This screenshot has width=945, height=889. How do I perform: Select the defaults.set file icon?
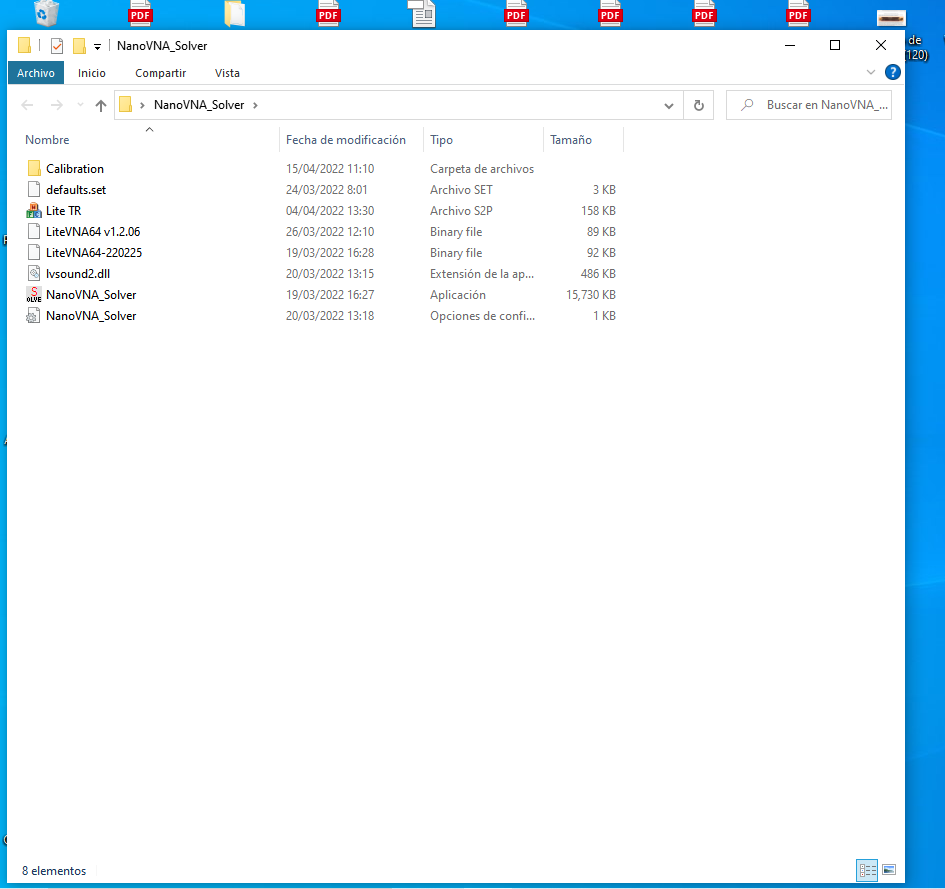[34, 189]
